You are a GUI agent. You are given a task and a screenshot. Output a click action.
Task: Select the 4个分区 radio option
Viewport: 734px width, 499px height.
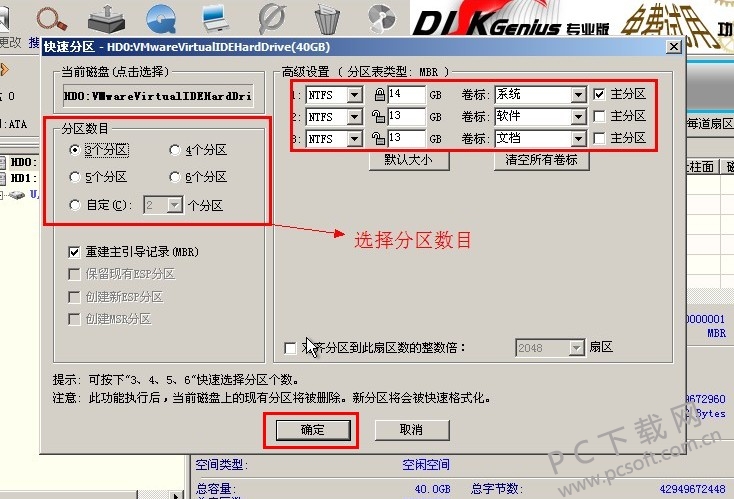(x=175, y=150)
